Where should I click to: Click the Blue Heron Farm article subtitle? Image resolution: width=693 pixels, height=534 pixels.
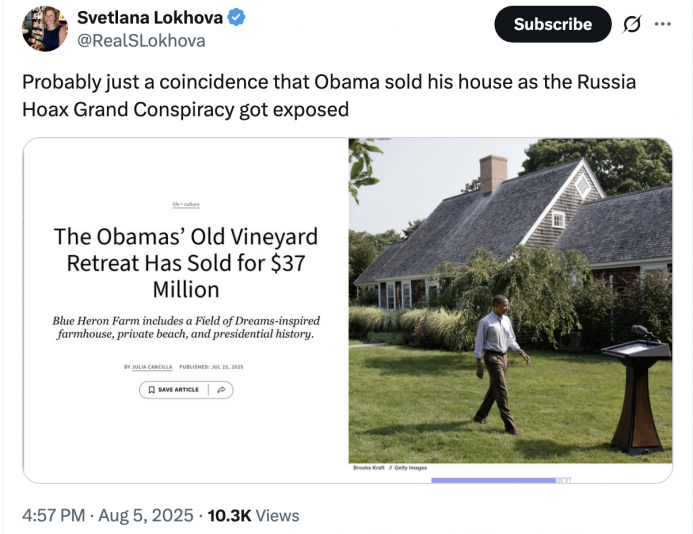coord(186,326)
